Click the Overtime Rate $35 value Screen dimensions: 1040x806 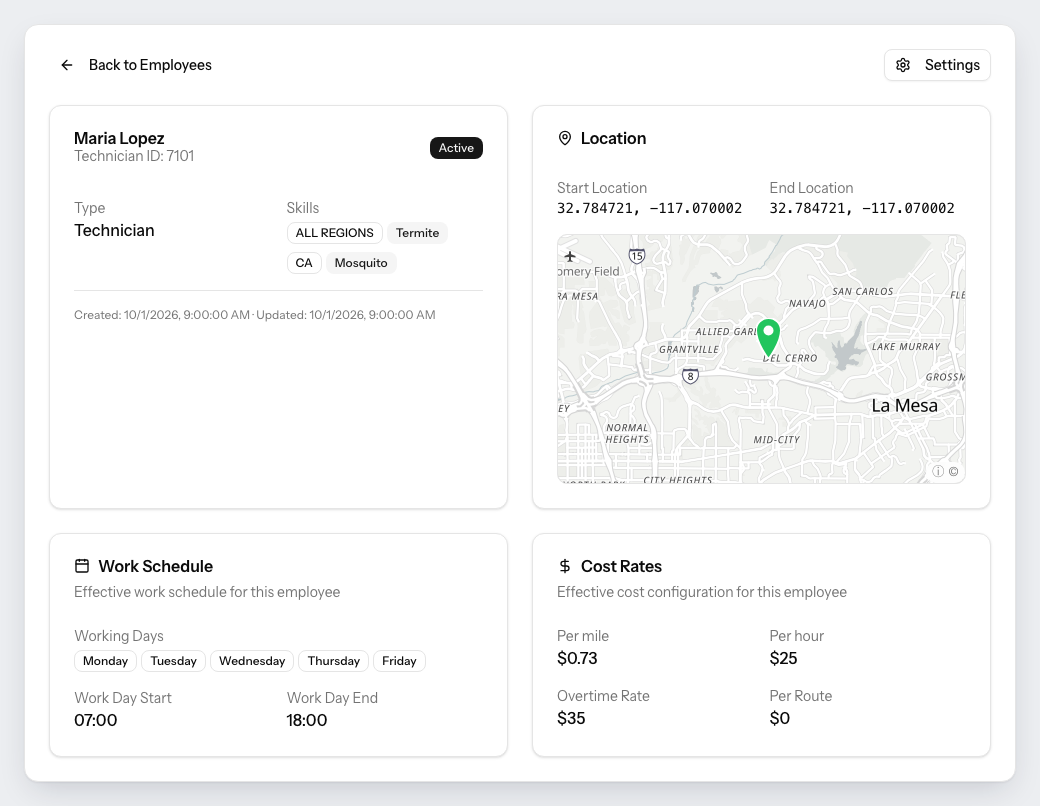pos(571,718)
